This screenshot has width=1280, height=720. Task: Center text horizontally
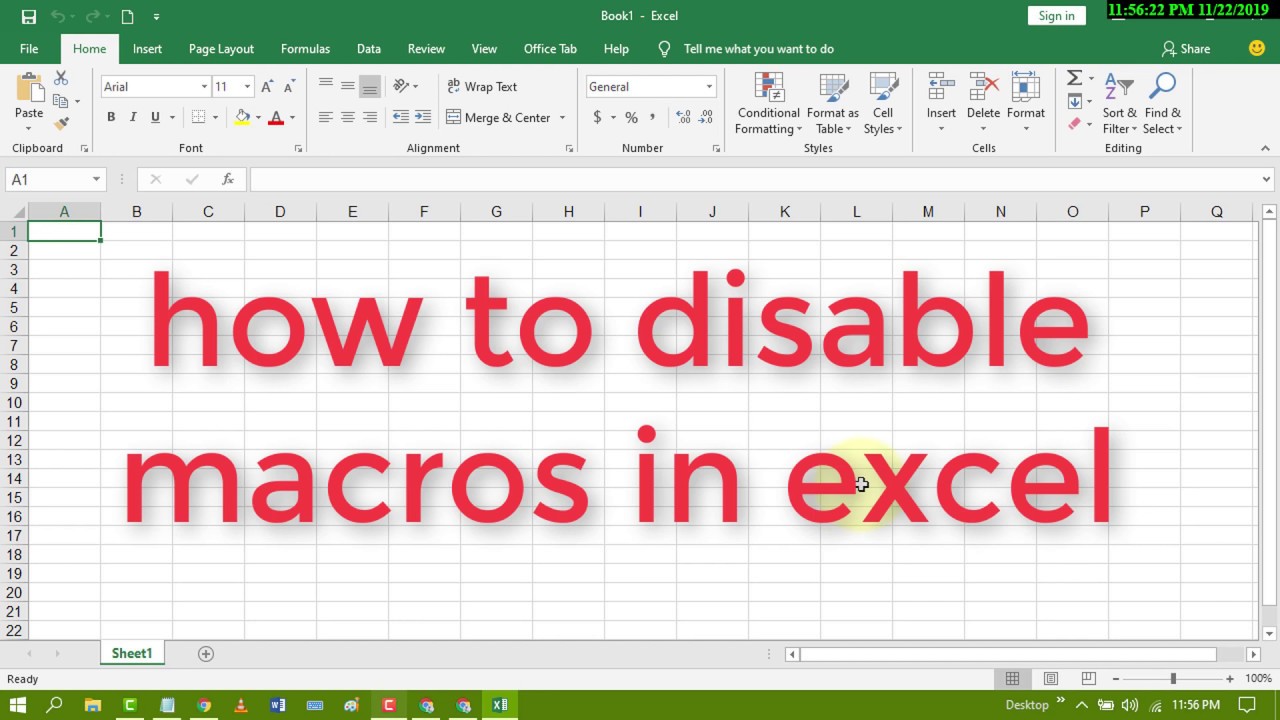point(348,117)
